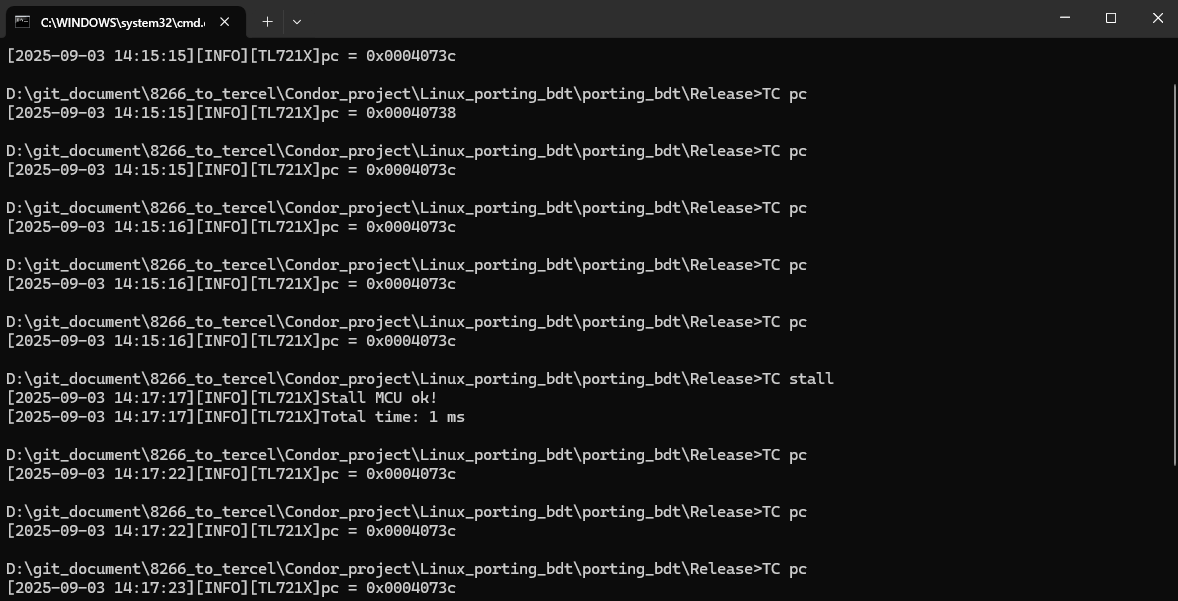Expand the new tab profile dropdown
Image resolution: width=1178 pixels, height=601 pixels.
pyautogui.click(x=297, y=21)
